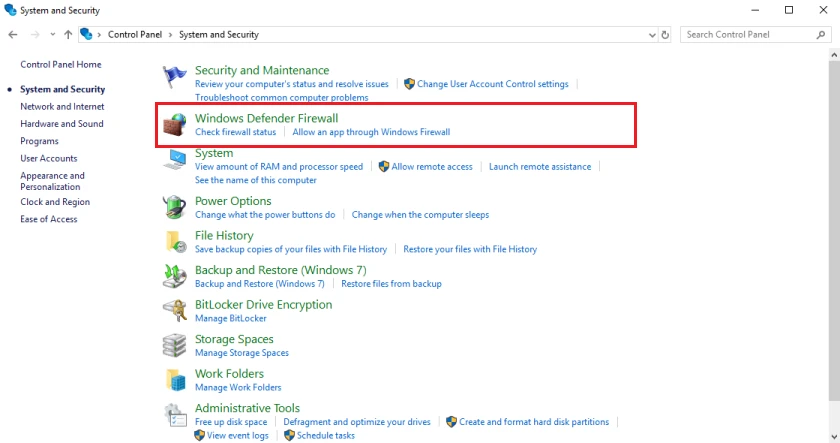
Task: Click Manage BitLocker
Action: coord(230,318)
